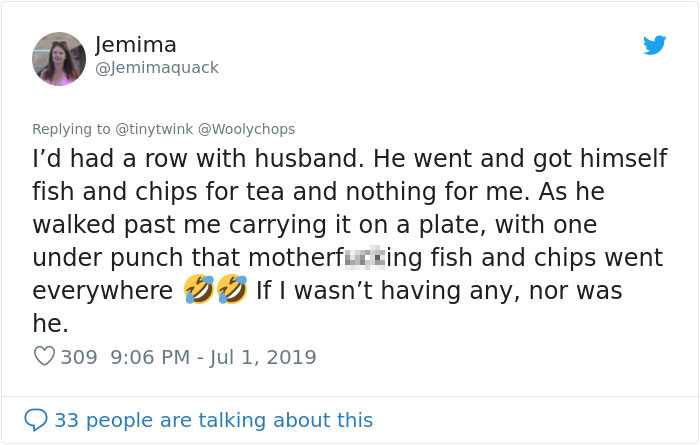The image size is (700, 445).
Task: Open the 9:06 PM - Jul 1, 2019 timestamp
Action: [214, 357]
